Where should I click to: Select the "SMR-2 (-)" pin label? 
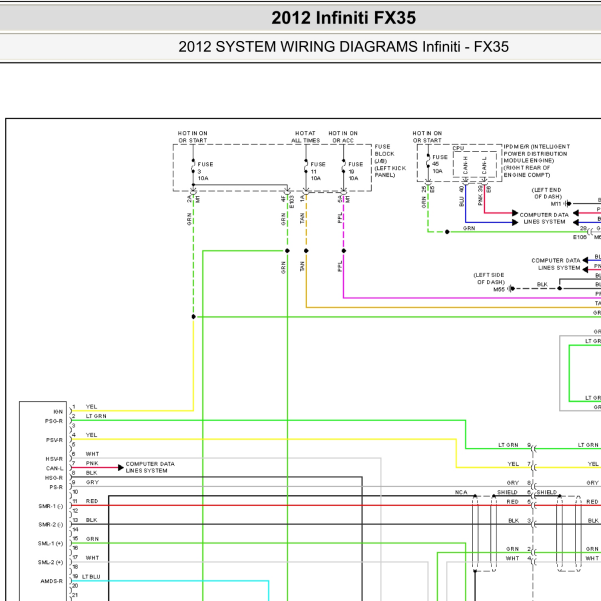[x=51, y=525]
